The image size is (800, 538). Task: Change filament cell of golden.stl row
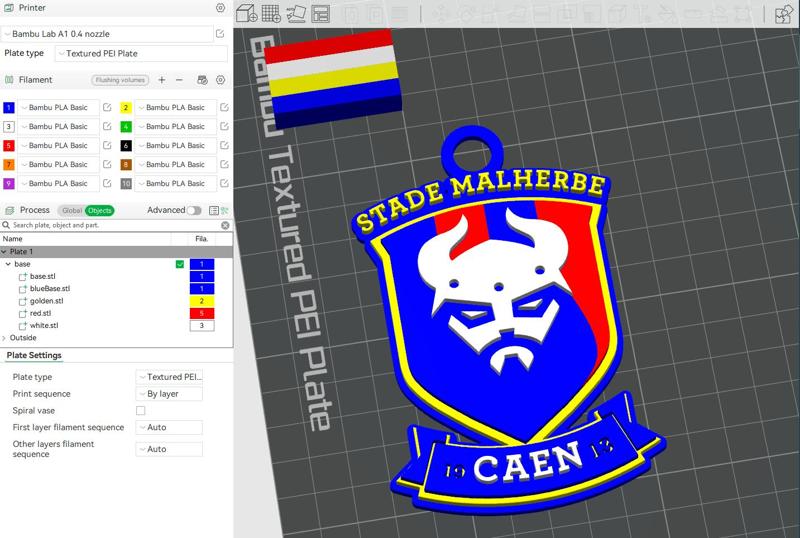coord(202,301)
